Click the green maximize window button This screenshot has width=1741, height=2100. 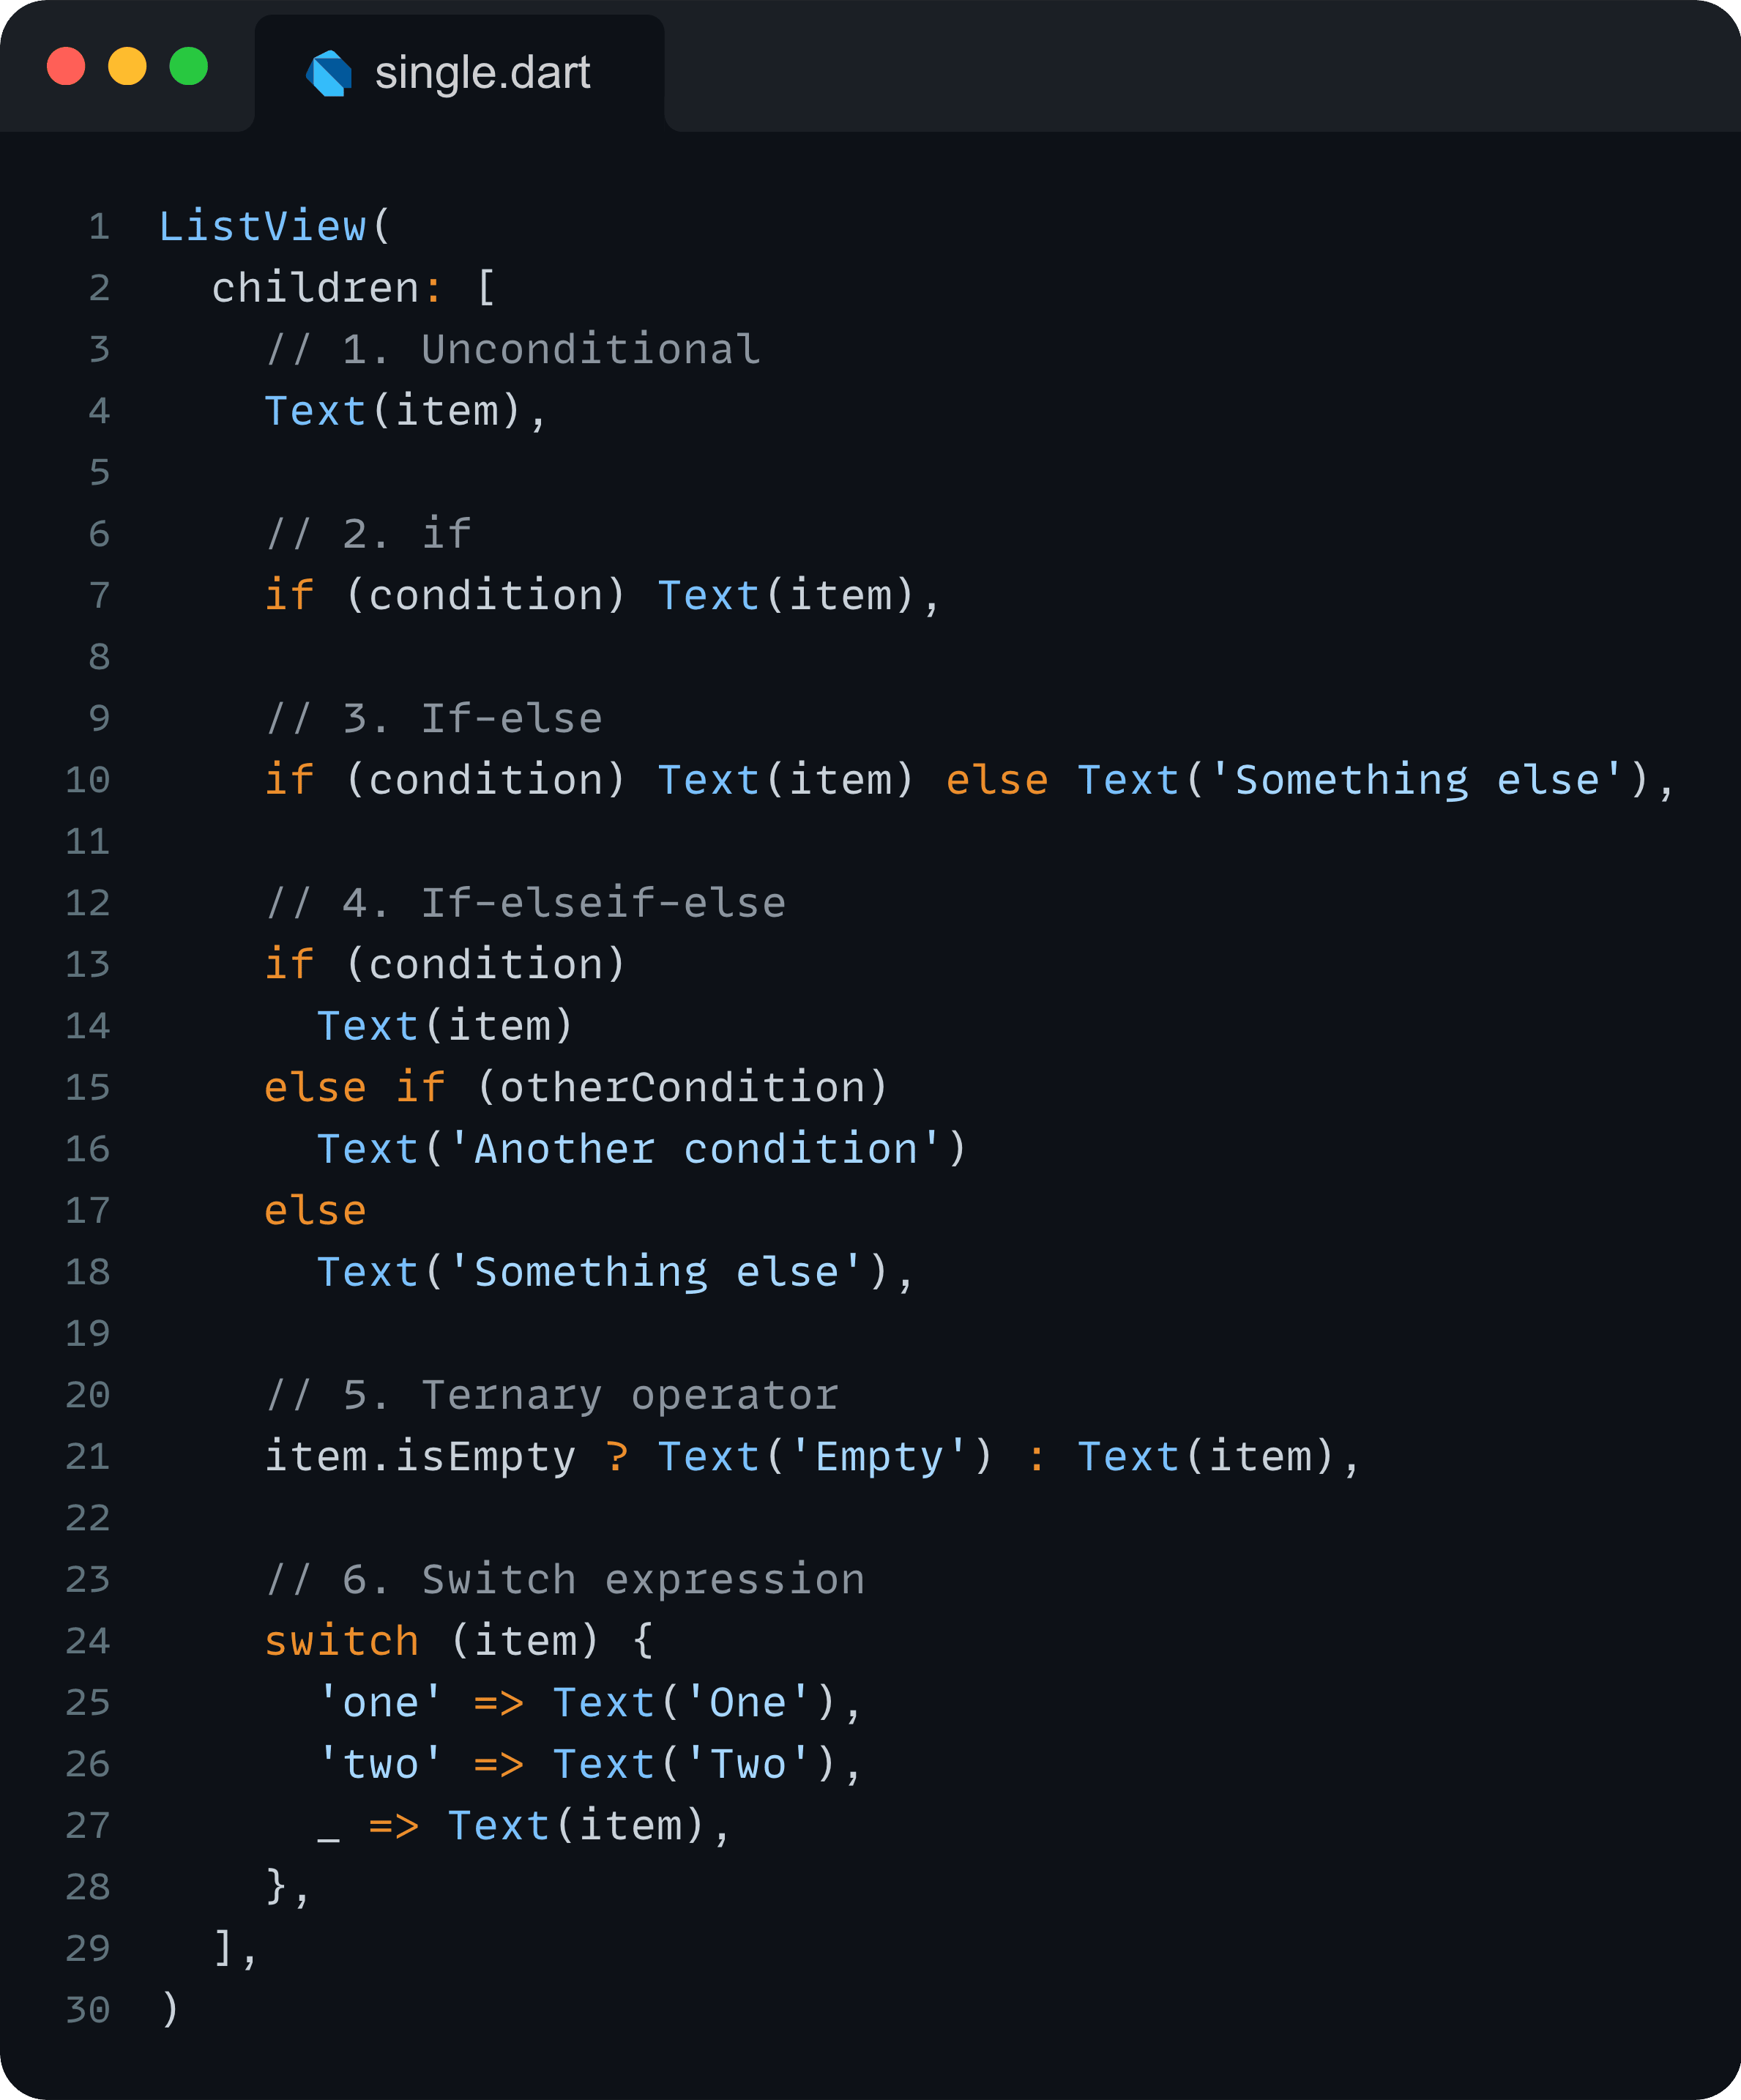point(189,67)
